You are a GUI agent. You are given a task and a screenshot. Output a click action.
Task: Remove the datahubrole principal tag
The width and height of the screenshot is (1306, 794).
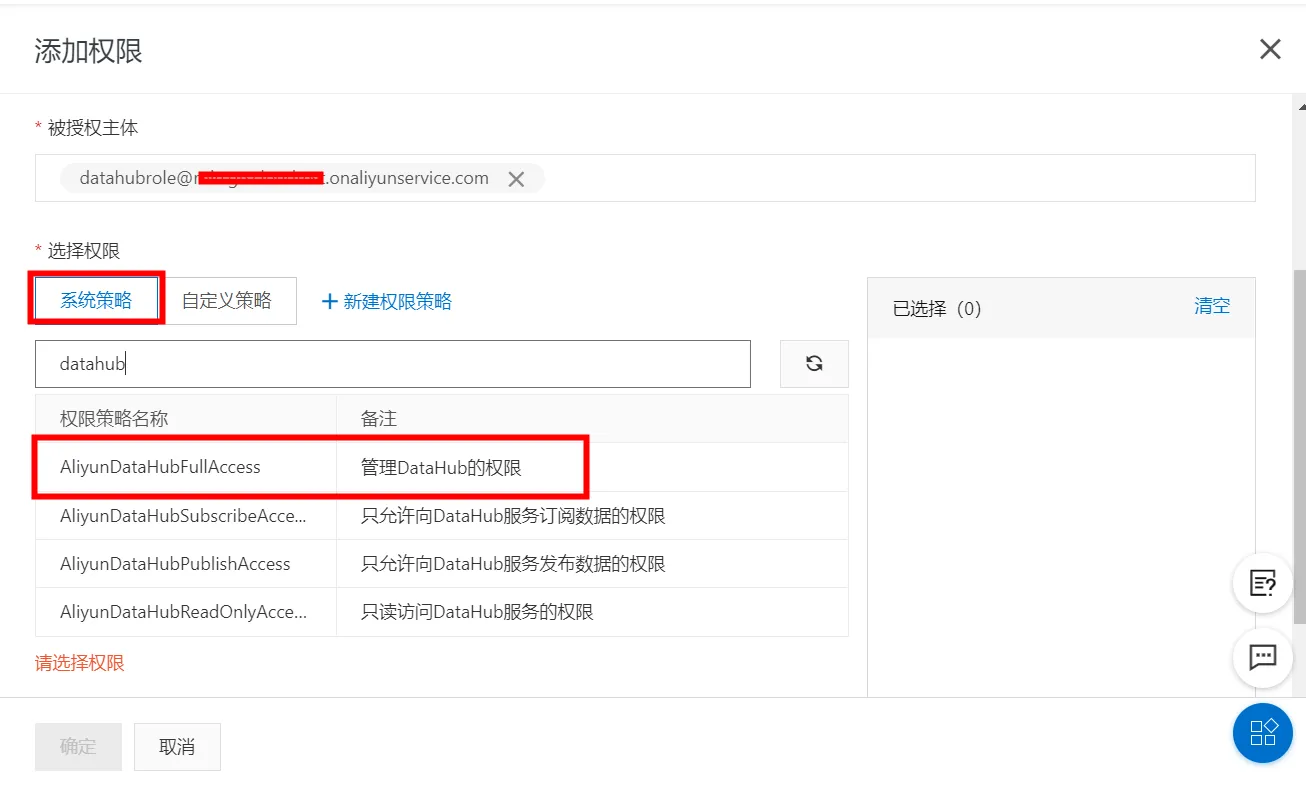[516, 179]
